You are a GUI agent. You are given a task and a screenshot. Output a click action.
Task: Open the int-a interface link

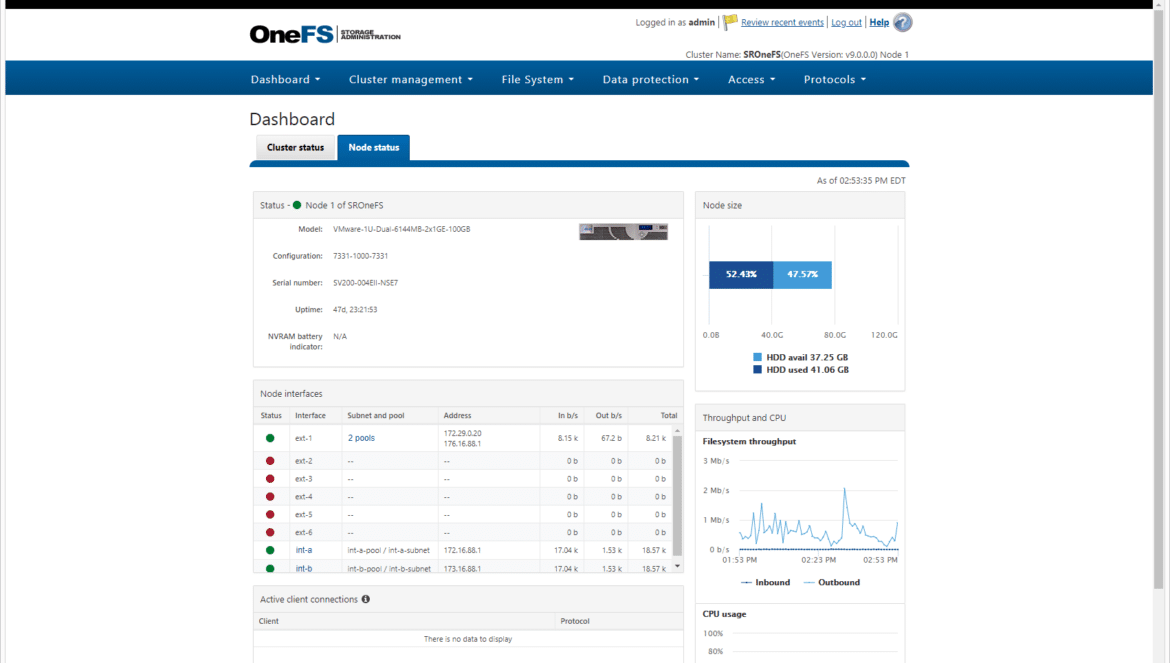[x=304, y=550]
